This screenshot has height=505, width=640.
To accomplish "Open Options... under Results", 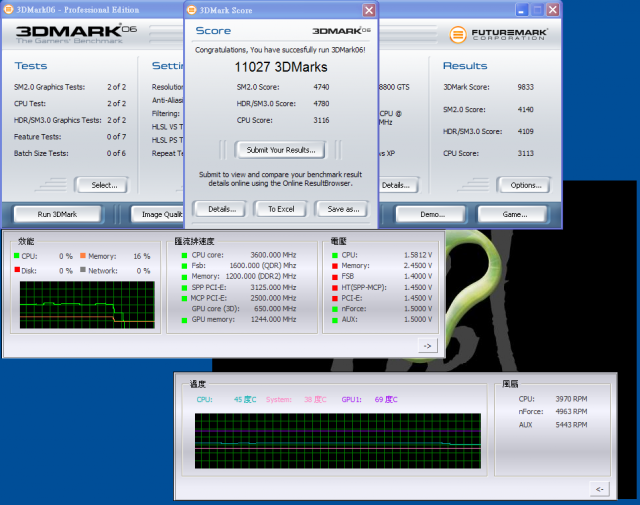I will coord(525,185).
